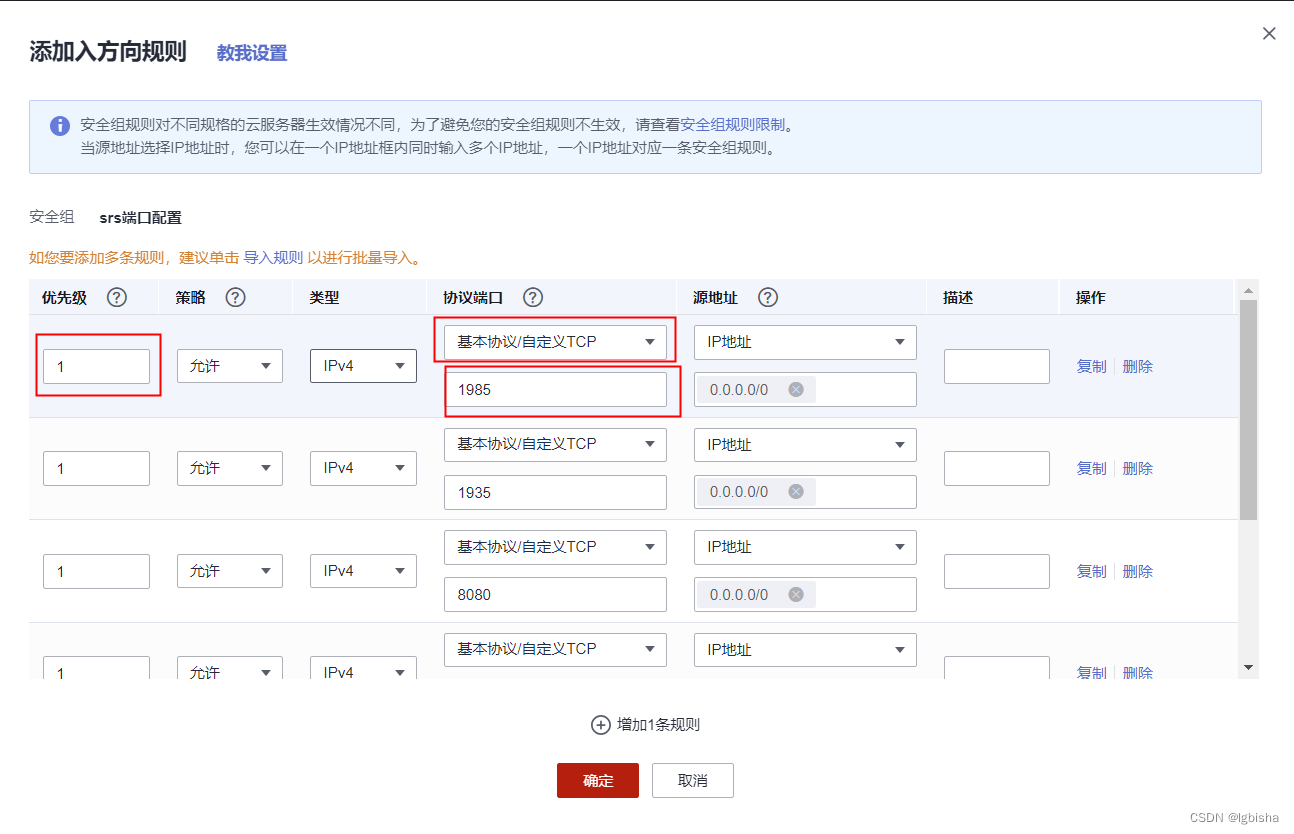The image size is (1294, 834).
Task: Open protocol dropdown above port 1985
Action: 555,342
